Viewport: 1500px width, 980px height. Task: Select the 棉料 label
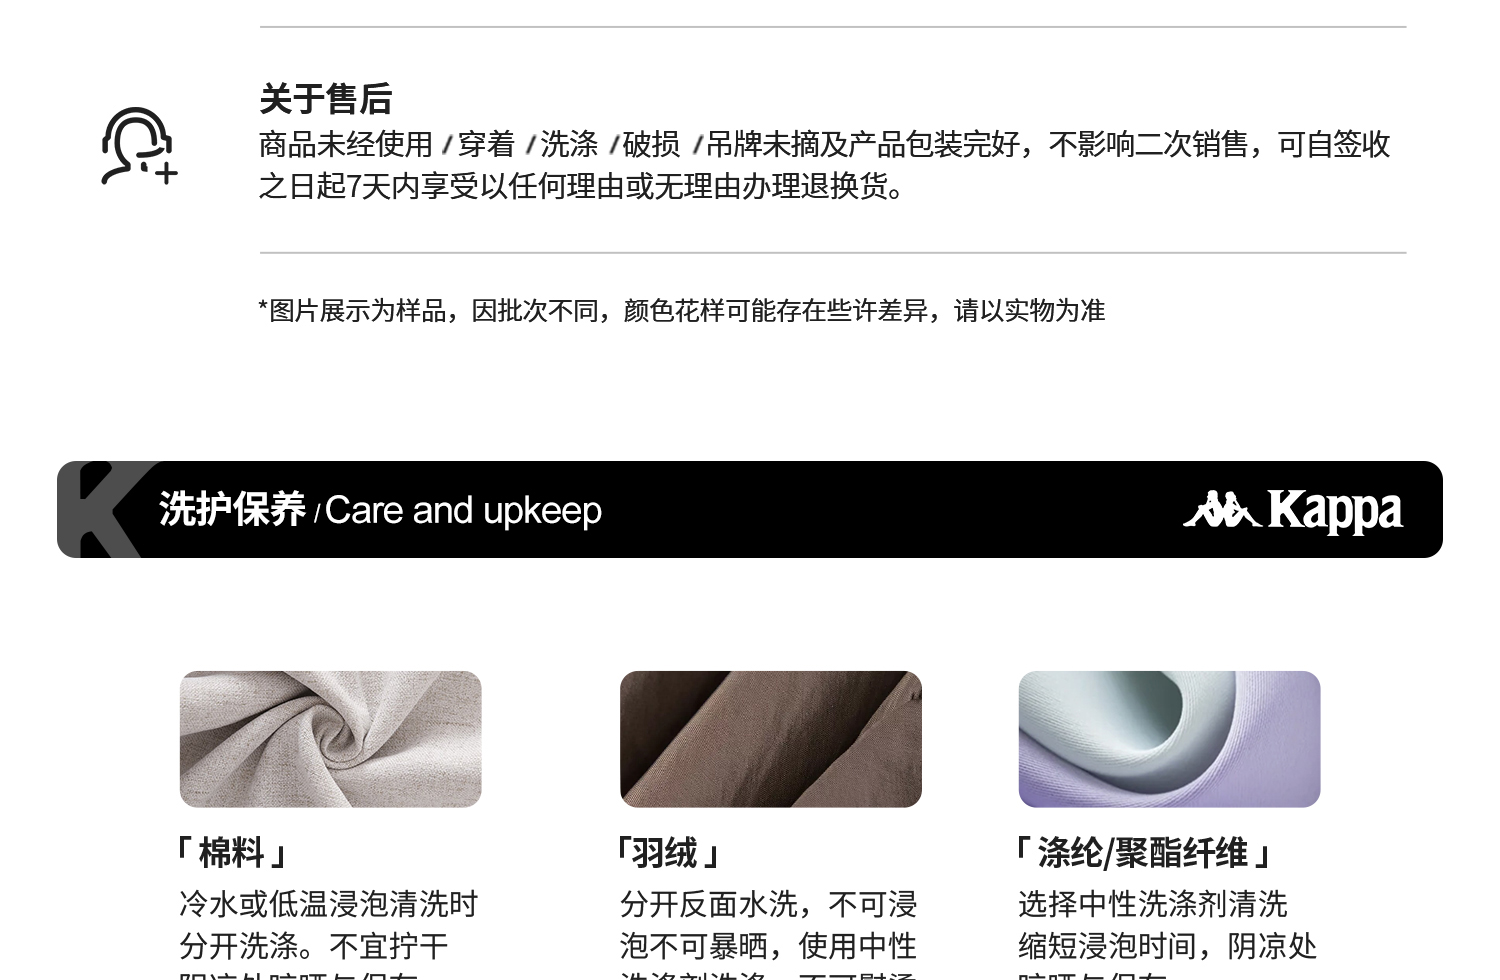coord(232,853)
